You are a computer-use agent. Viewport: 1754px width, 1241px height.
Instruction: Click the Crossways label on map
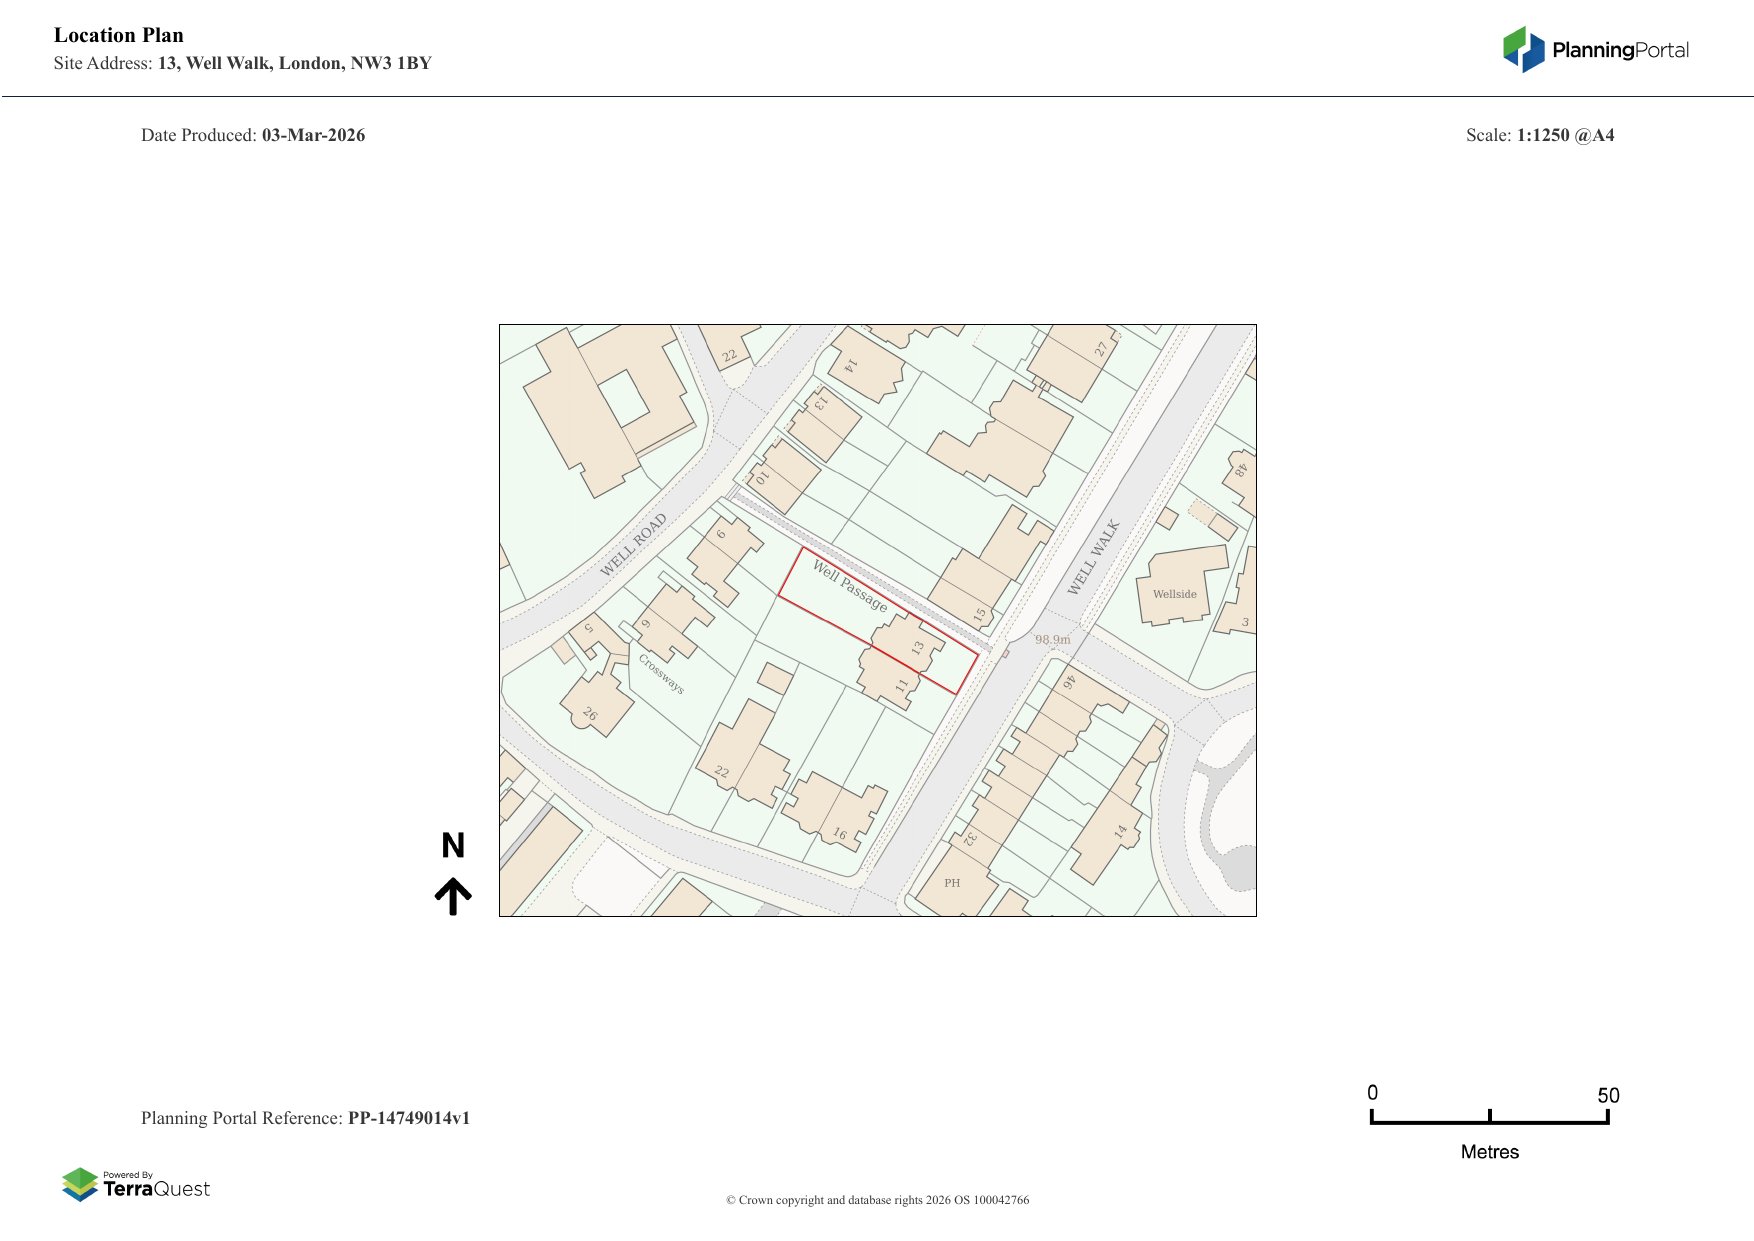661,674
